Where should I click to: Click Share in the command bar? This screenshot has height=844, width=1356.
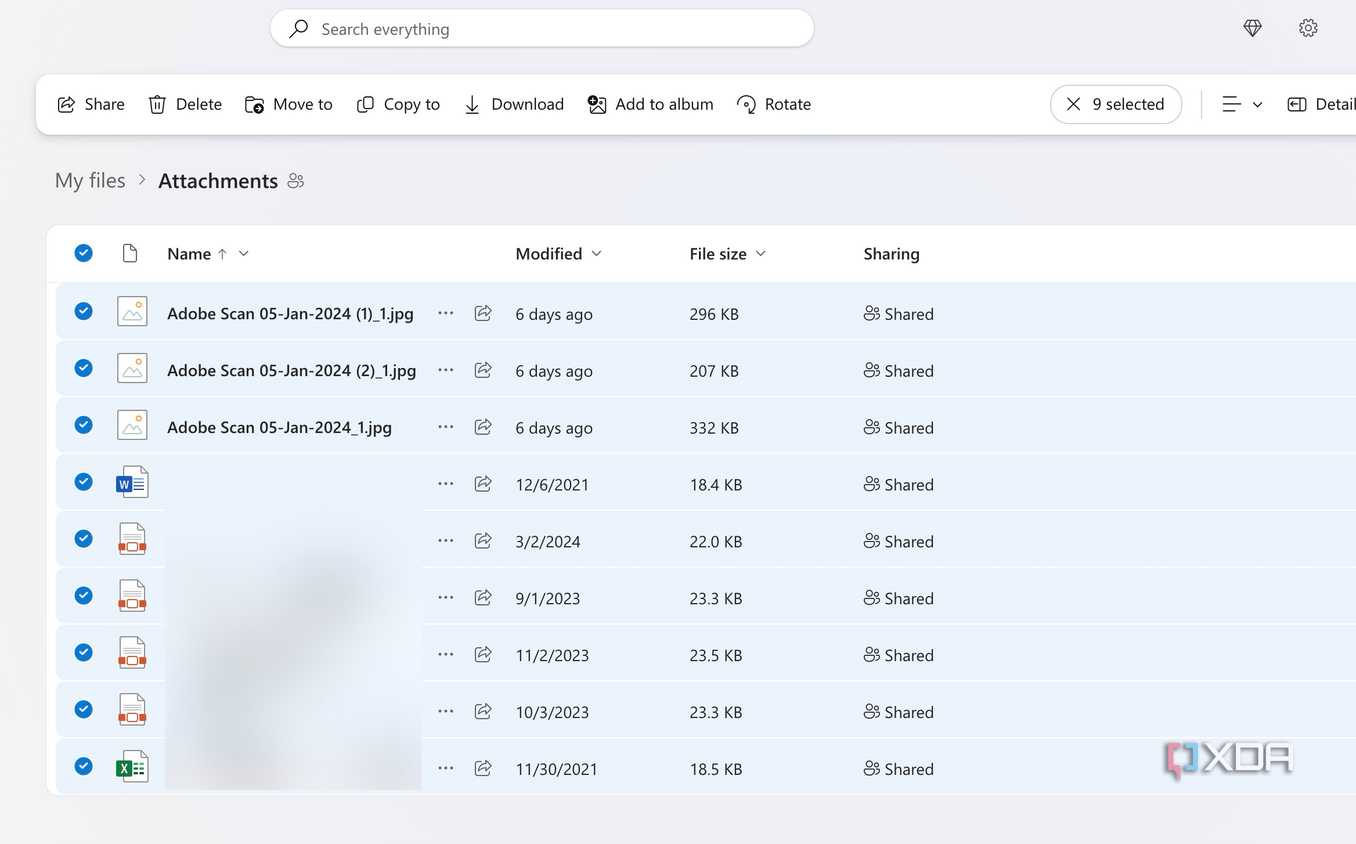tap(91, 104)
